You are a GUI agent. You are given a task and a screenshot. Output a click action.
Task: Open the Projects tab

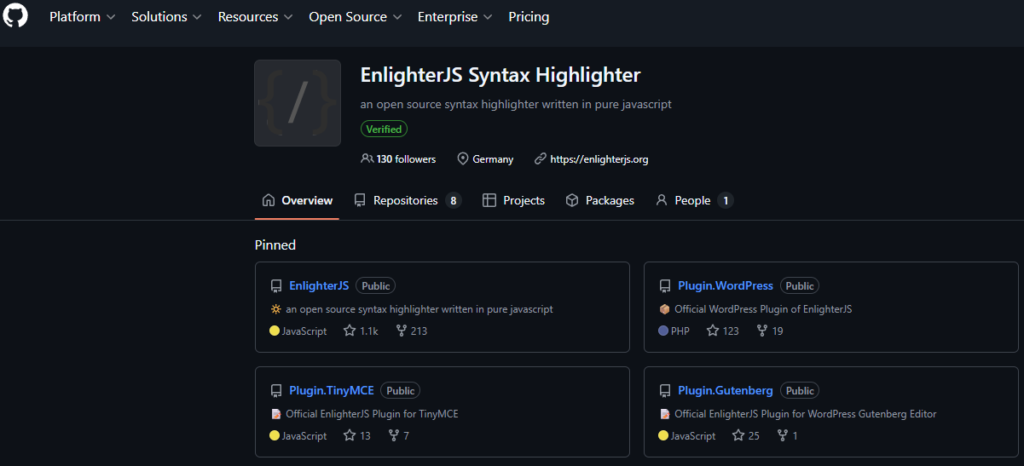(x=513, y=201)
